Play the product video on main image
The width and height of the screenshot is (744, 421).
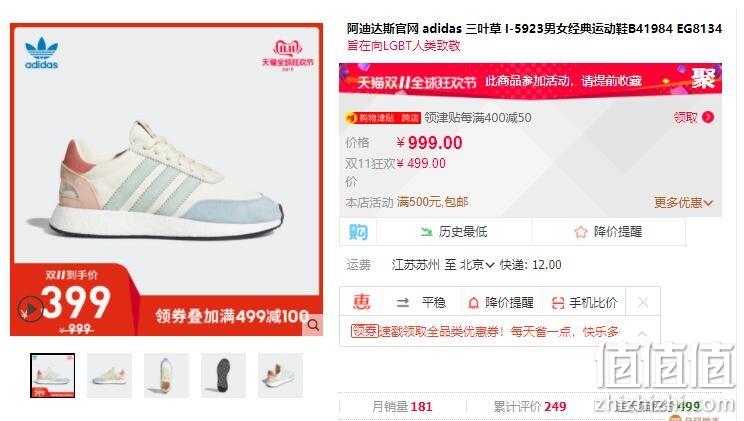[30, 309]
